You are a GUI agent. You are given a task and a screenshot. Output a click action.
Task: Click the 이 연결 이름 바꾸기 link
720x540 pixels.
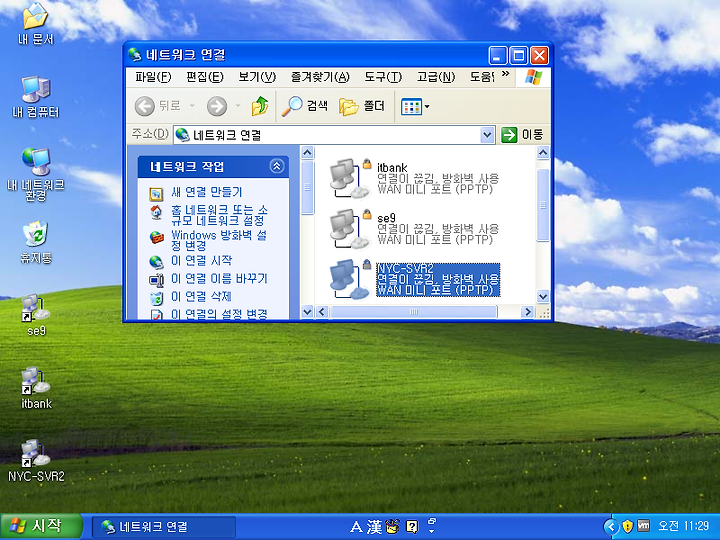(219, 279)
